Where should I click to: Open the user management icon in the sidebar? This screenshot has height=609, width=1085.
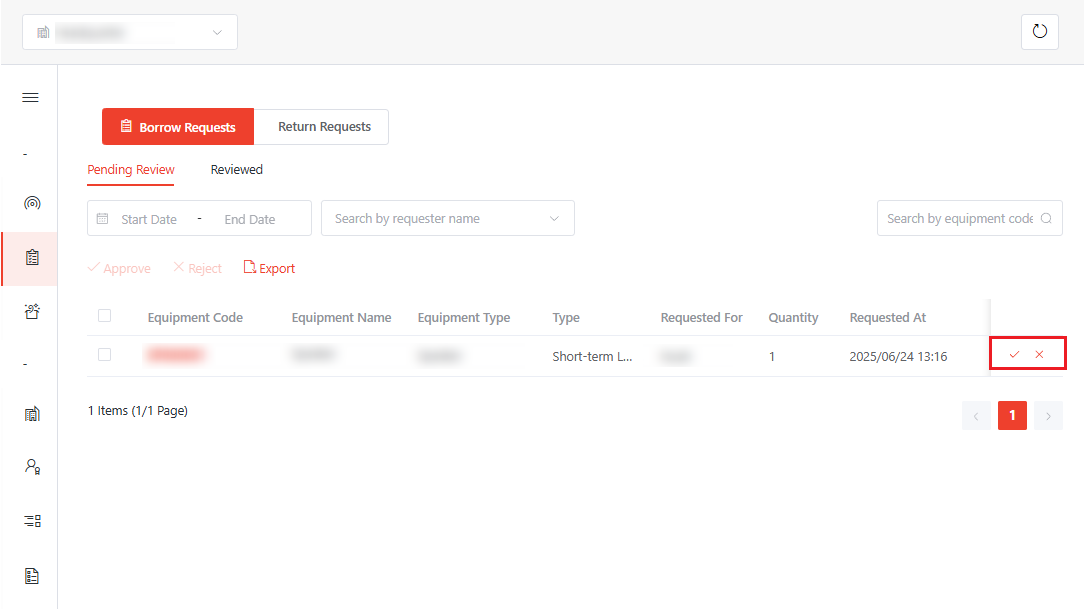pos(31,466)
